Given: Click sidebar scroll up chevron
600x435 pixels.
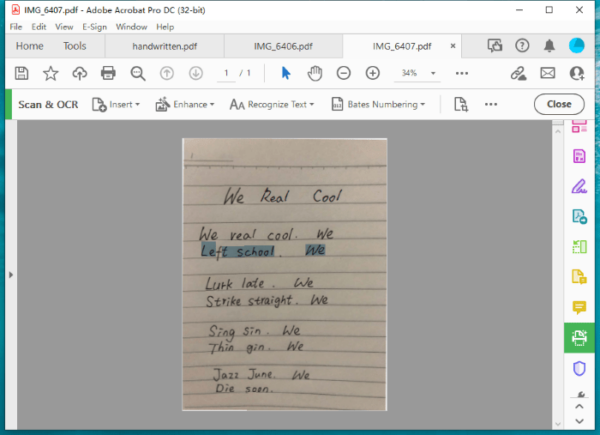Looking at the screenshot, I should [579, 407].
